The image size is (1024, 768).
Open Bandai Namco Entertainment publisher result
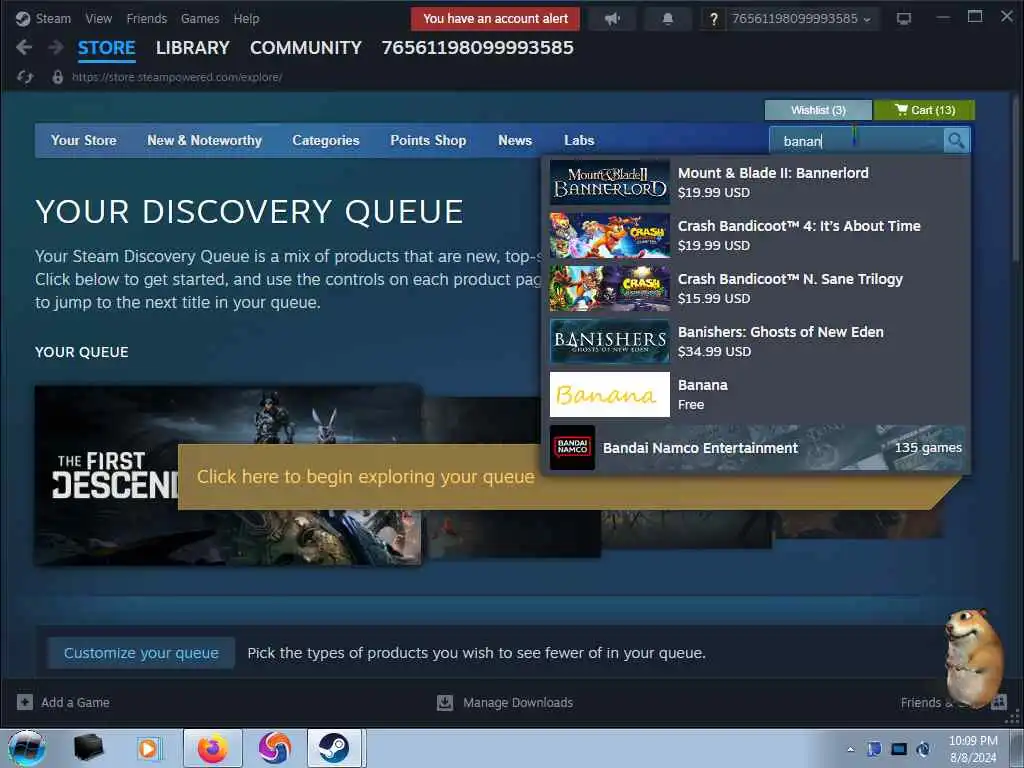click(x=756, y=447)
